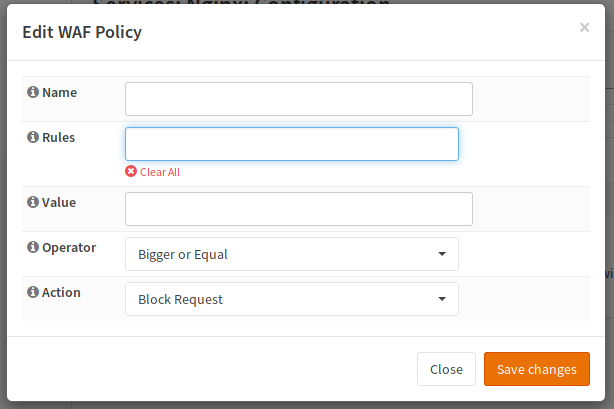Viewport: 614px width, 409px height.
Task: Click the Name field label
Action: pyautogui.click(x=59, y=92)
